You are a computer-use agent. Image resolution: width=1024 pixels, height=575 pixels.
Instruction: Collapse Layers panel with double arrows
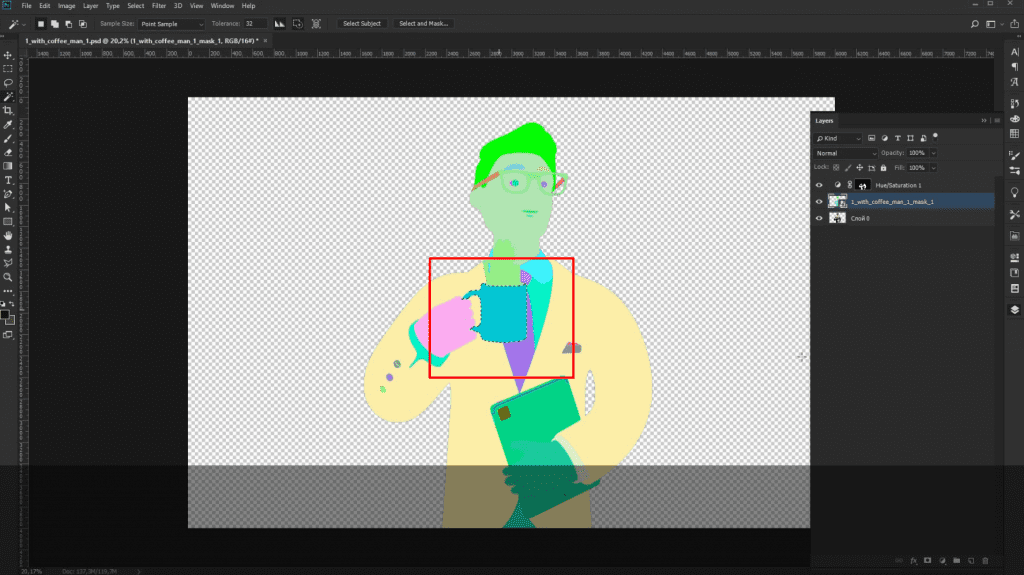984,121
